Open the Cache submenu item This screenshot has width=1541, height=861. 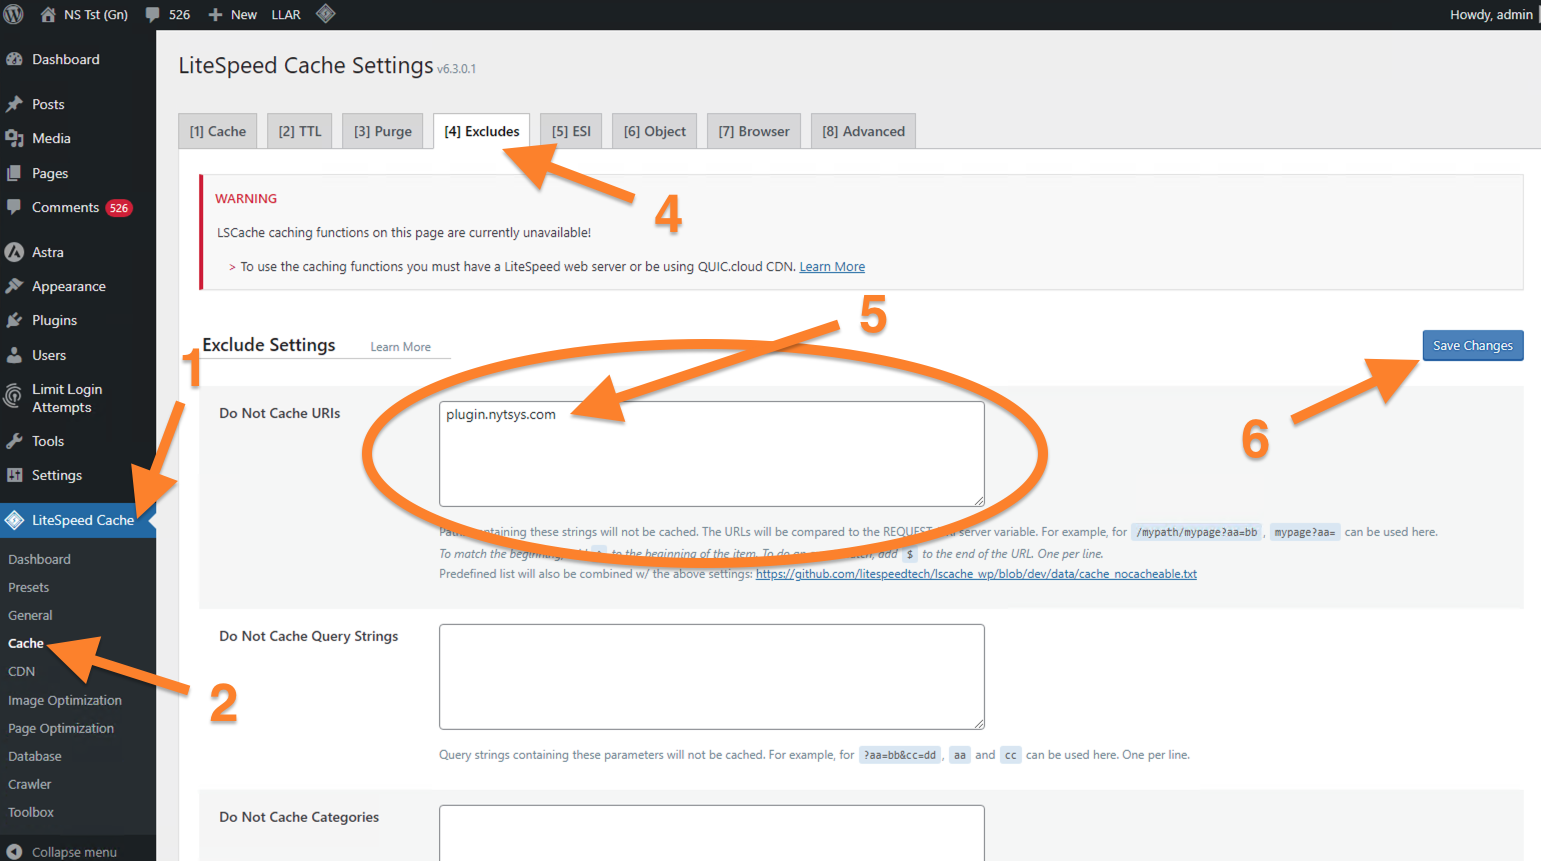click(x=26, y=643)
